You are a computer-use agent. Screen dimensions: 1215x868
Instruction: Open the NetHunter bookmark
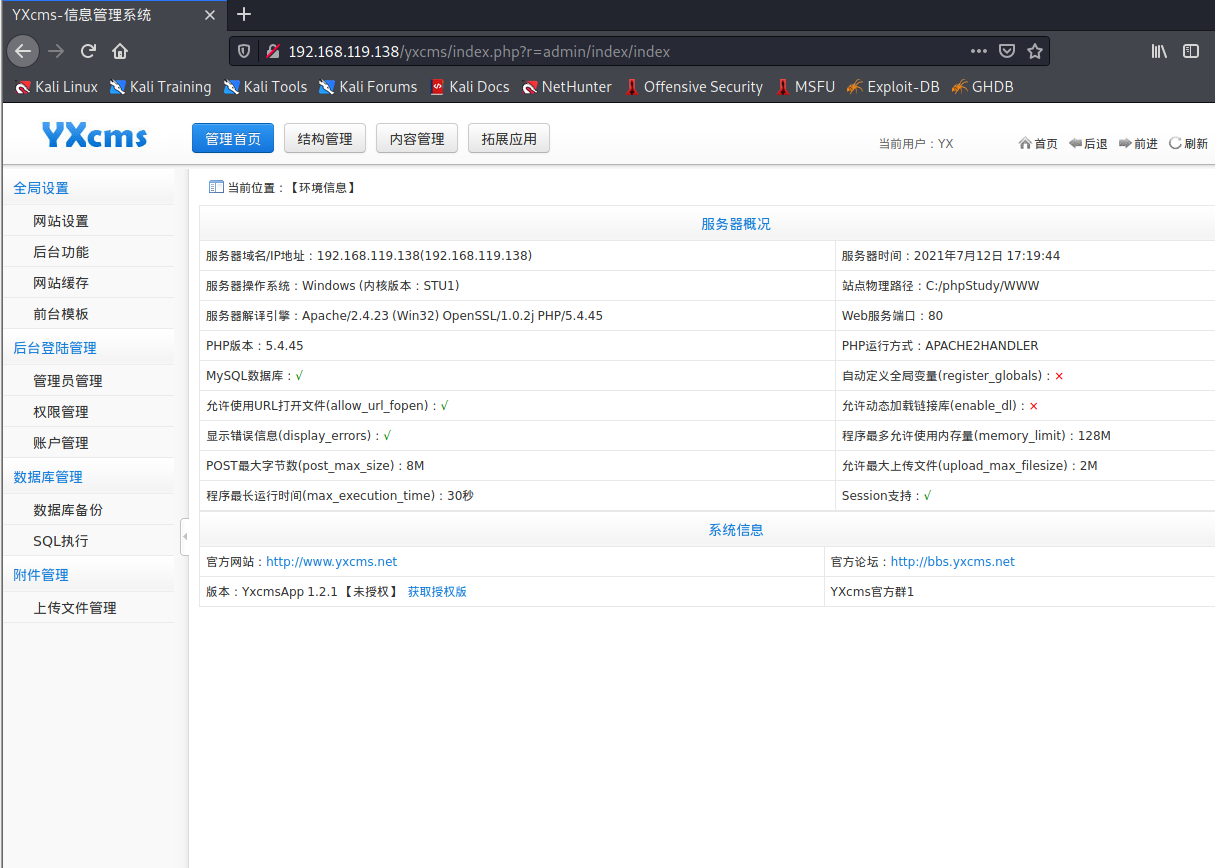(567, 87)
